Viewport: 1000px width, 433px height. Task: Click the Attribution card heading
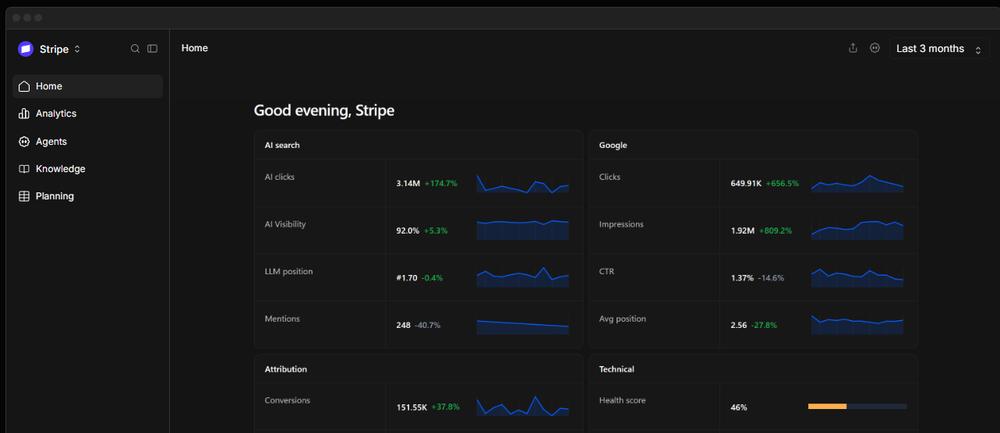(x=286, y=369)
